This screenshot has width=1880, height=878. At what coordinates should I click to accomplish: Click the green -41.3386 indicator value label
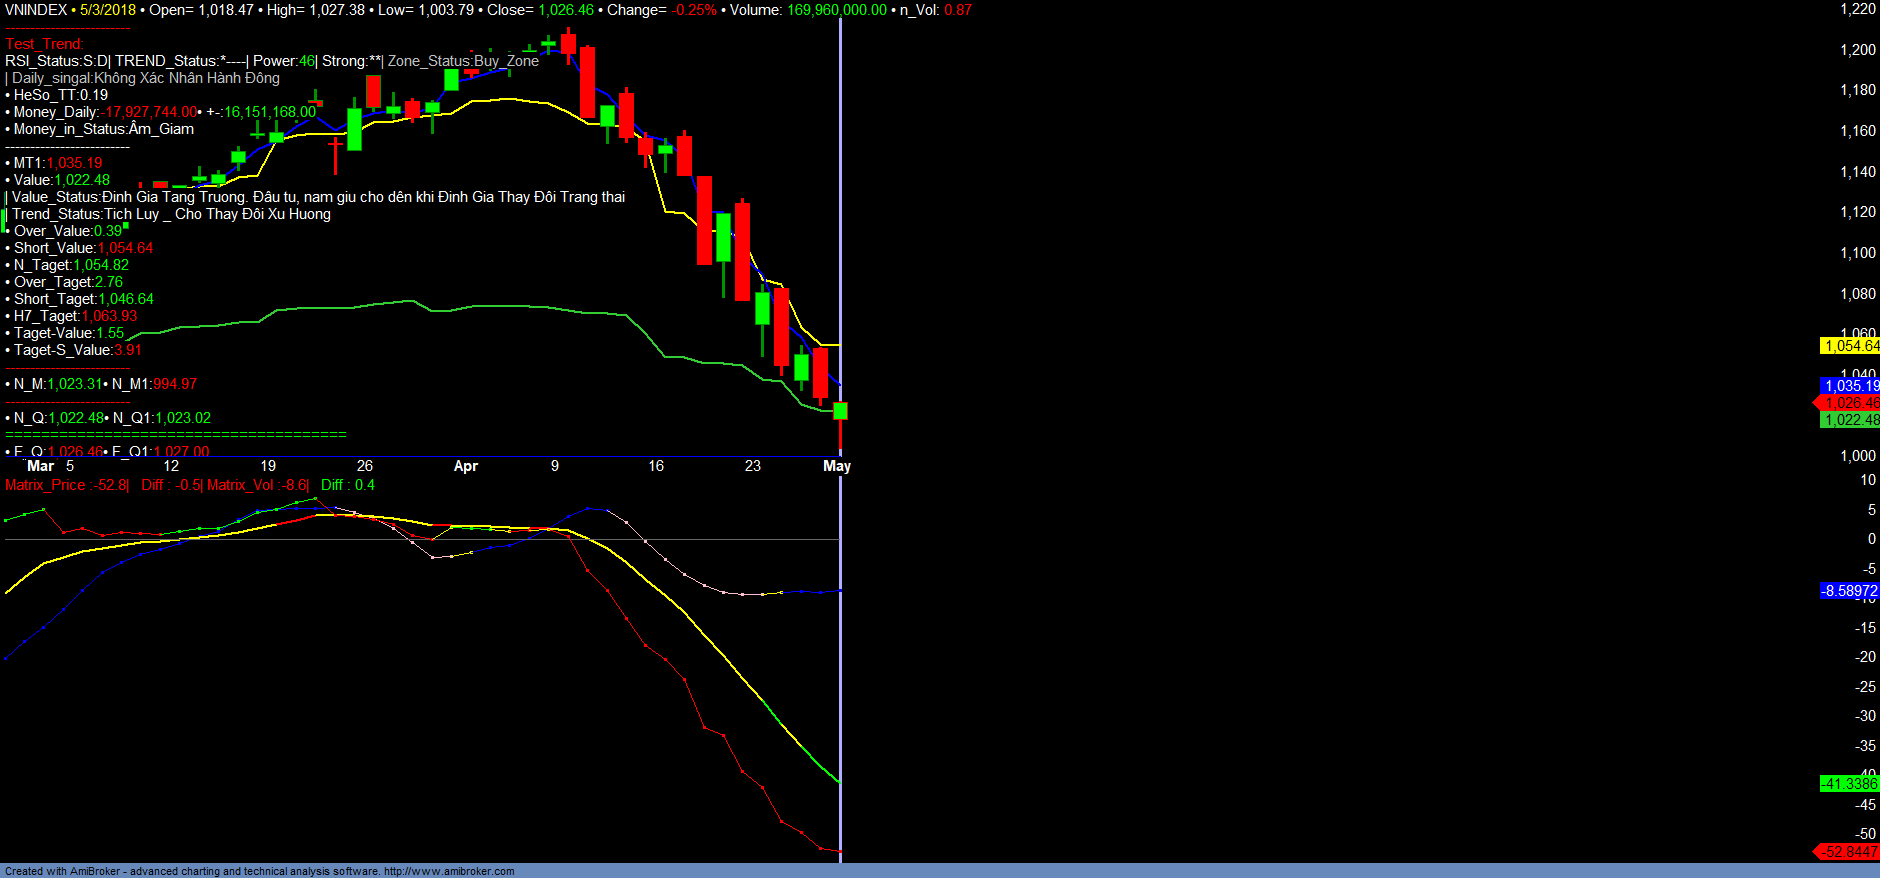[1849, 784]
